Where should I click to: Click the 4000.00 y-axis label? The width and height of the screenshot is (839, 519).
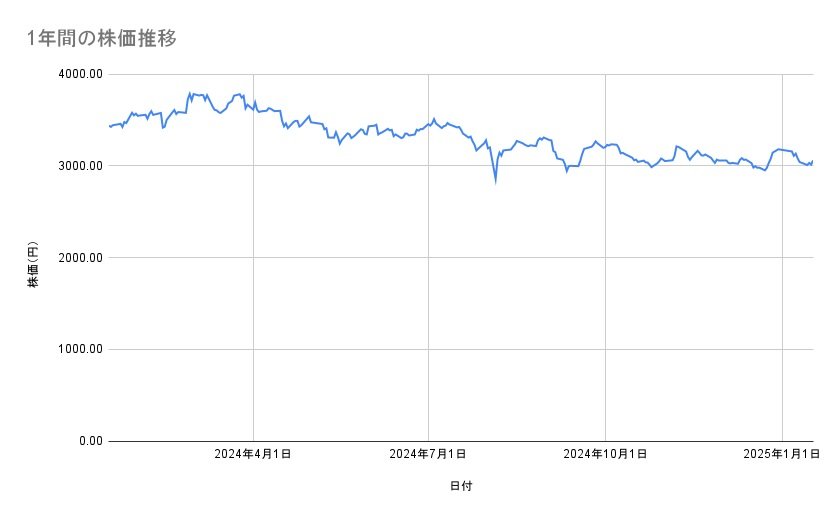click(78, 74)
